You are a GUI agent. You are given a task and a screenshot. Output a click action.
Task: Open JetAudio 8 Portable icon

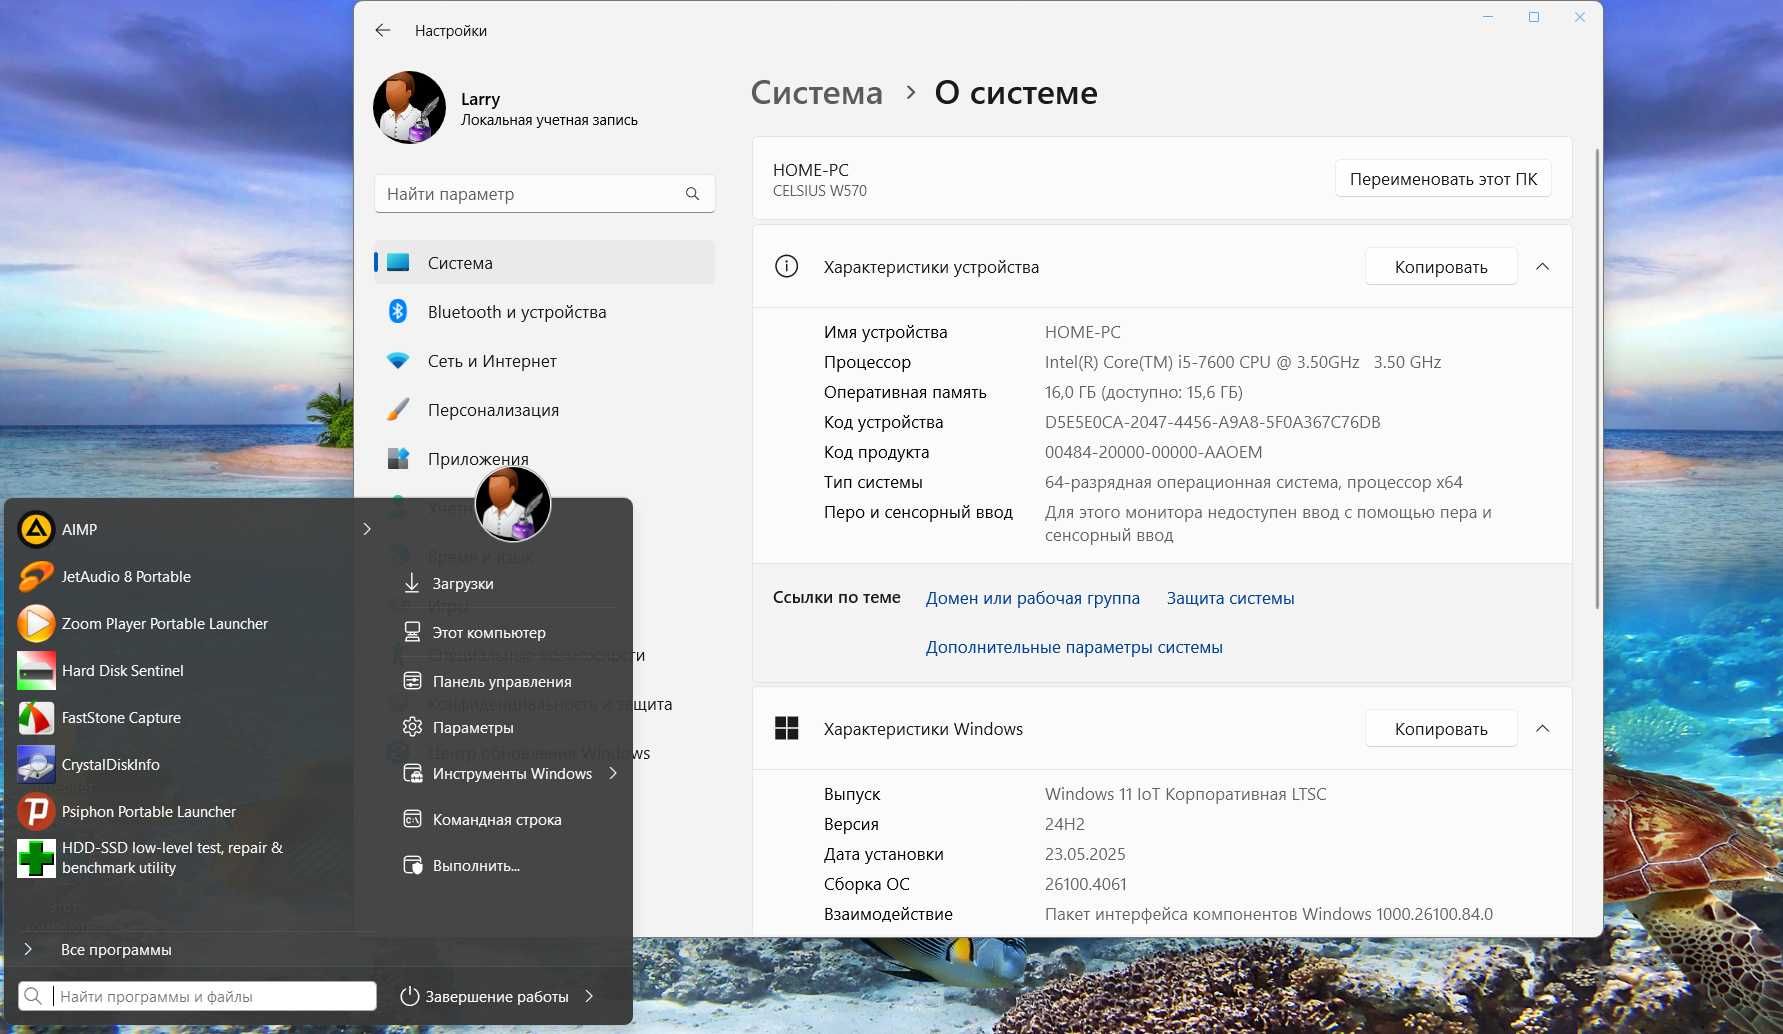[x=36, y=576]
